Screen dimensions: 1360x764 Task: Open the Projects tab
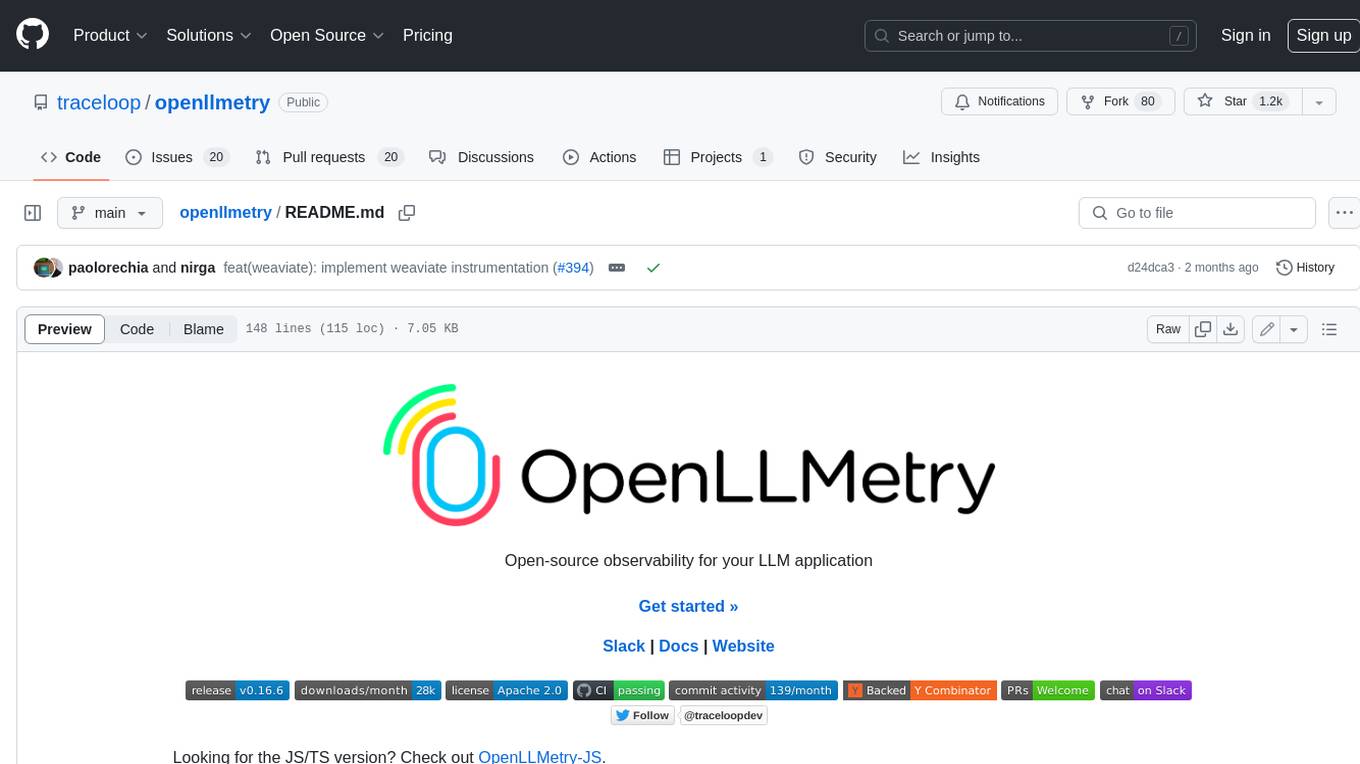coord(717,157)
